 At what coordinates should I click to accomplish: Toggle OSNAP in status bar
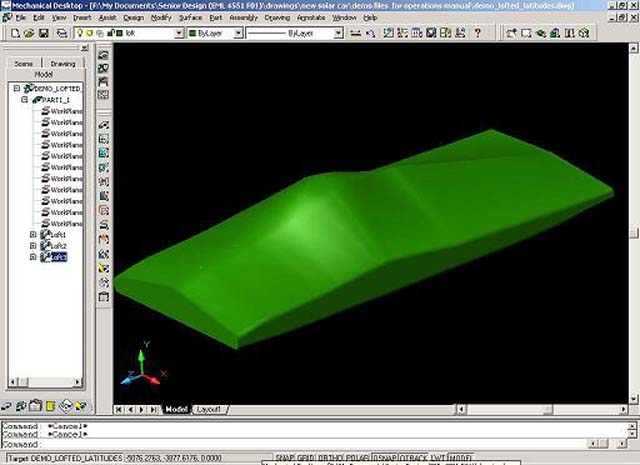(x=385, y=458)
